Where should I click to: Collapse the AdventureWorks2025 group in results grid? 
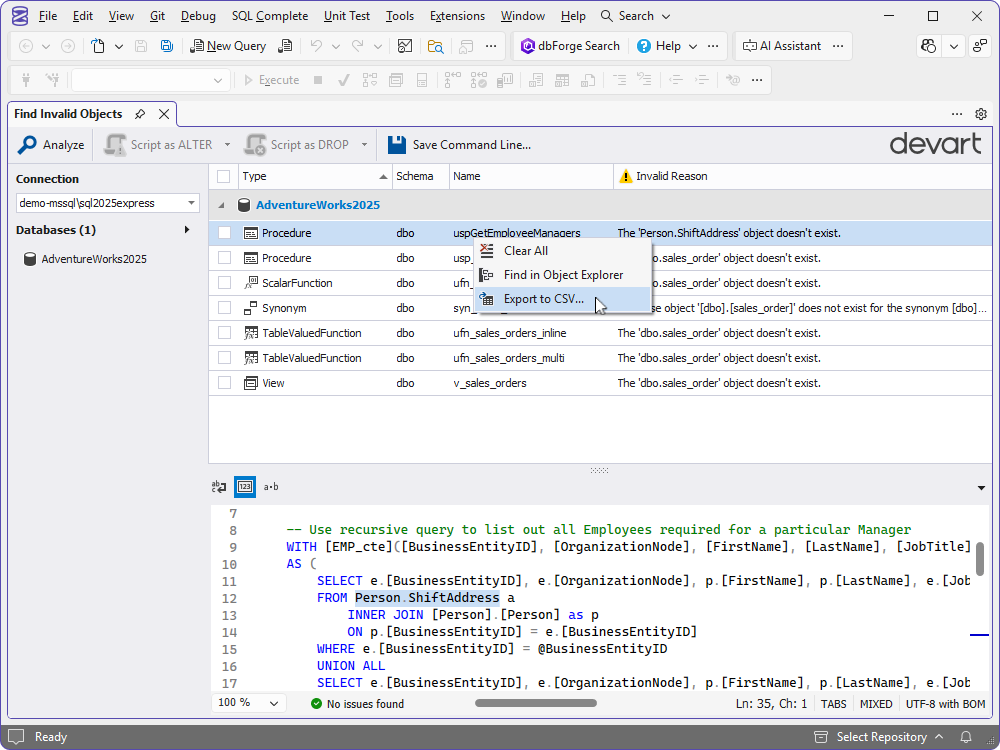pyautogui.click(x=221, y=205)
